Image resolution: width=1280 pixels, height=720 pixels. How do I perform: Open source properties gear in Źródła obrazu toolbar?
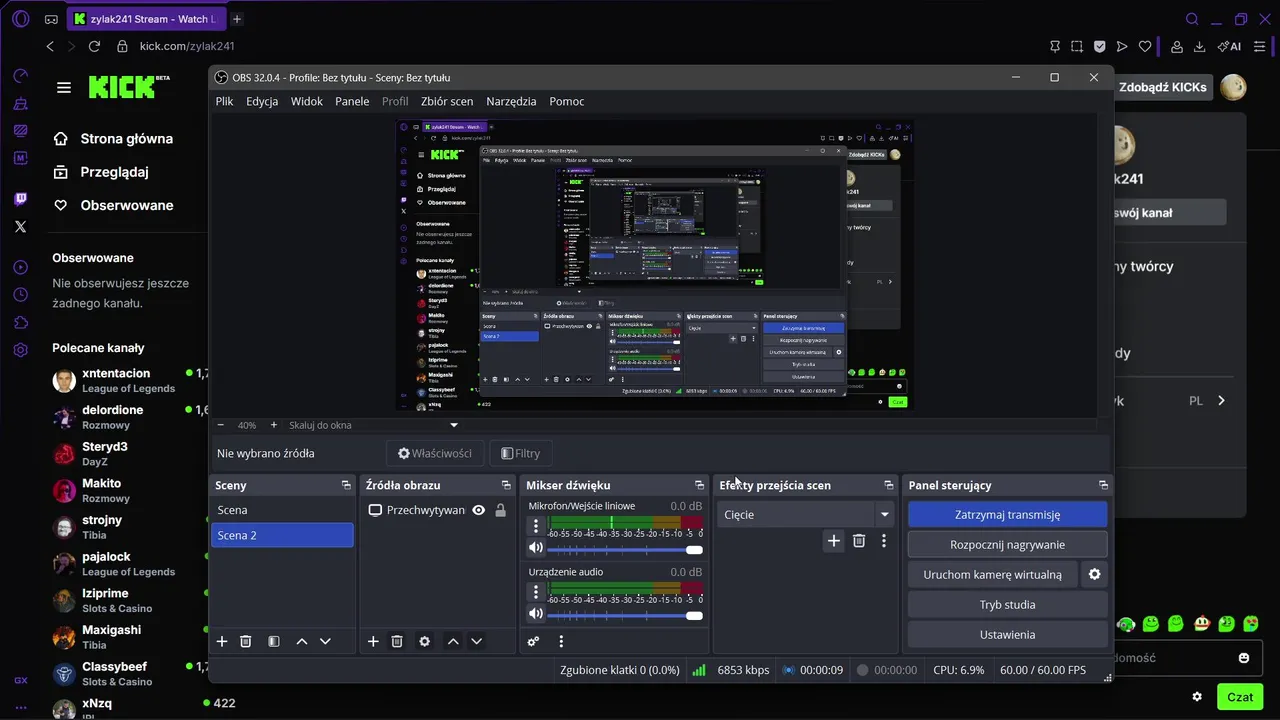tap(424, 642)
